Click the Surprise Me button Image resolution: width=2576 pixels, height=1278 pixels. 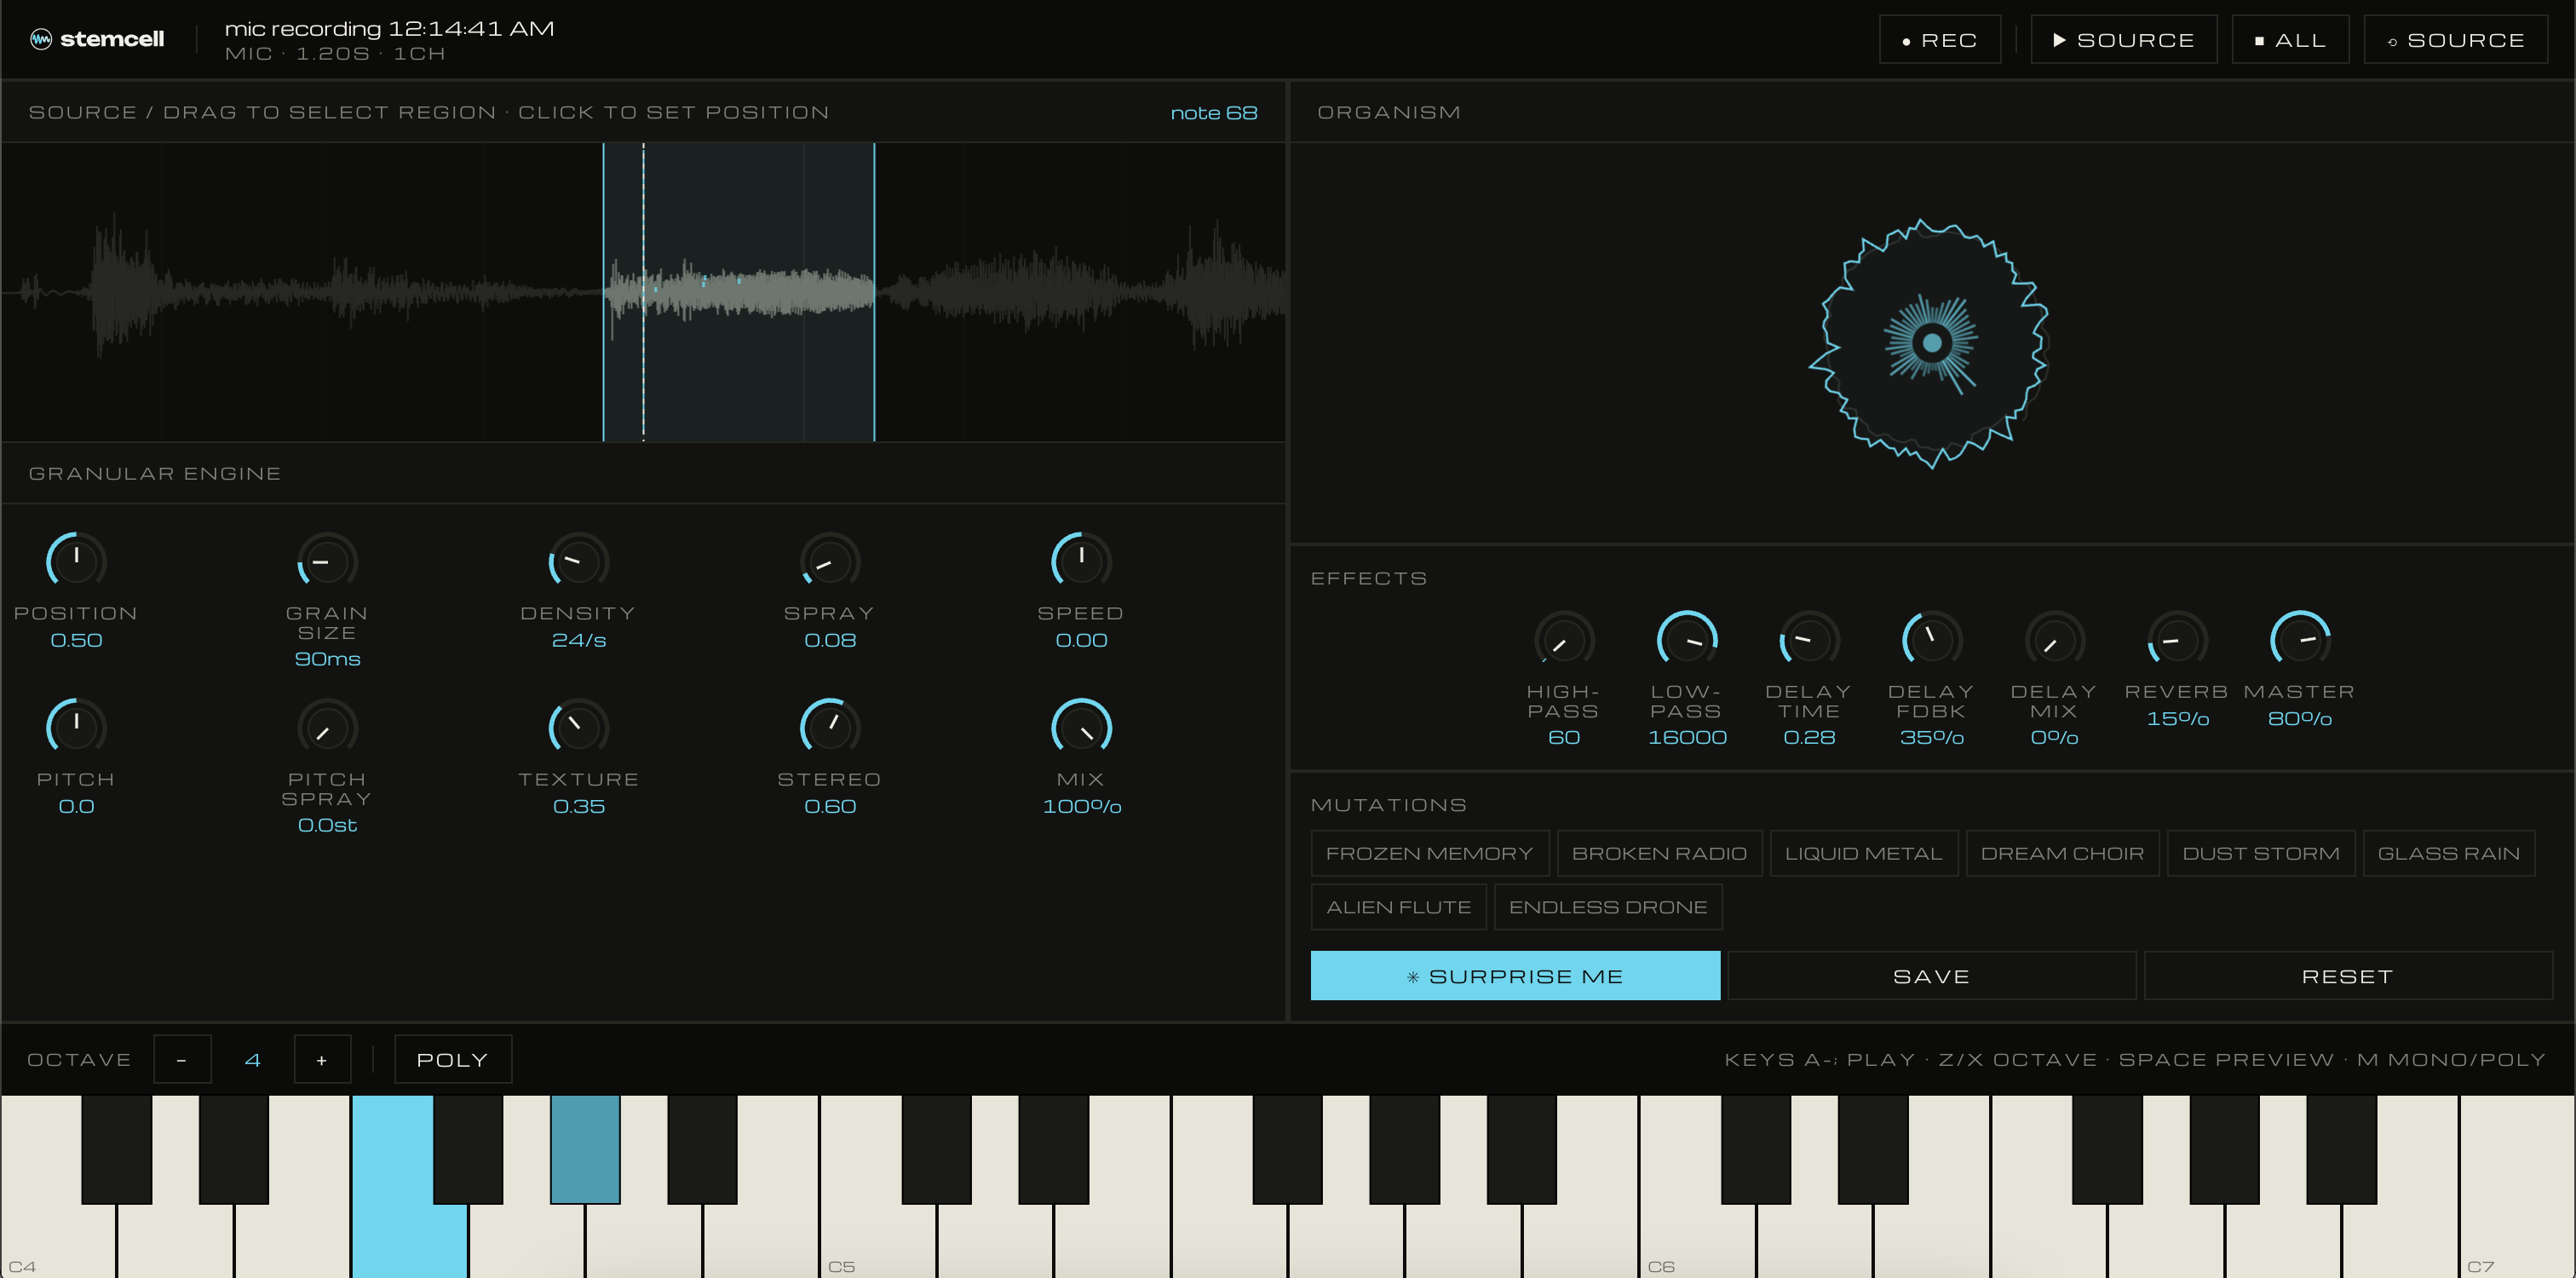tap(1515, 976)
